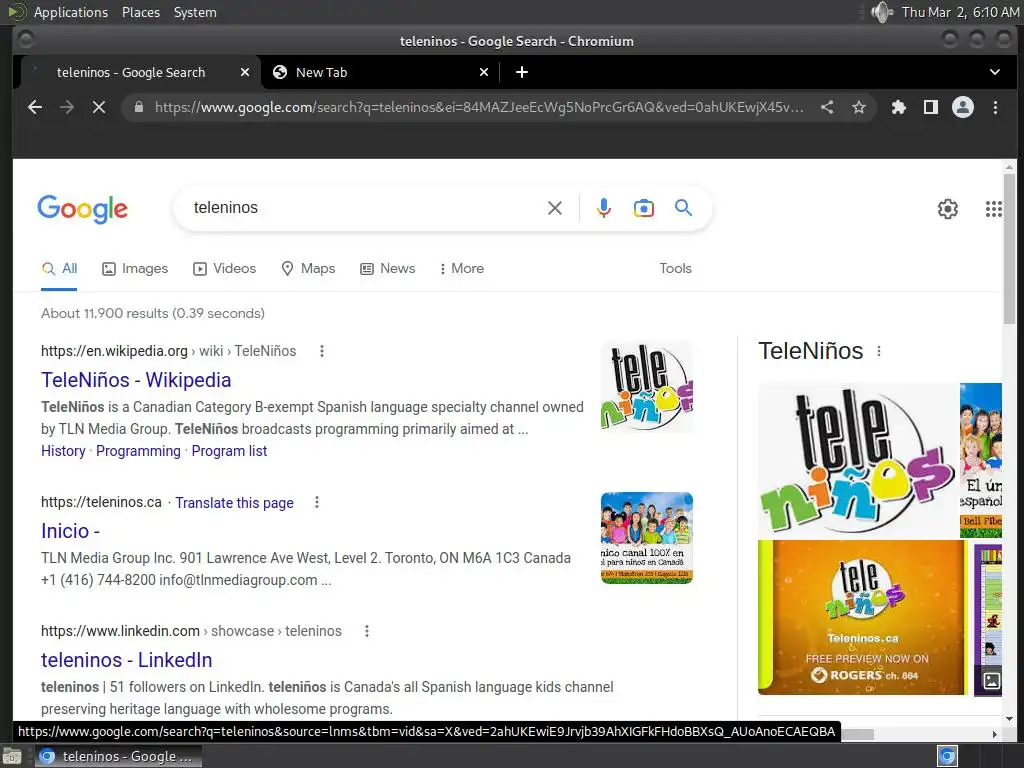The height and width of the screenshot is (768, 1024).
Task: Switch to Videos results
Action: [225, 268]
